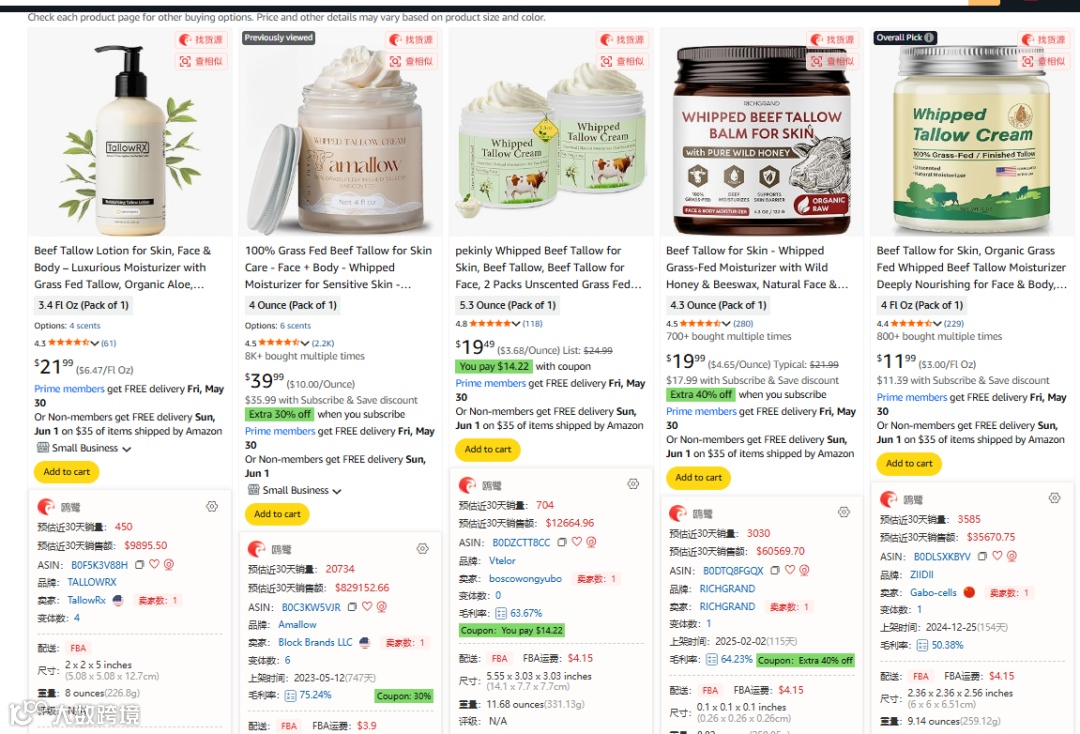This screenshot has width=1080, height=734.
Task: Click the seller link Block Brands LLC
Action: 315,642
